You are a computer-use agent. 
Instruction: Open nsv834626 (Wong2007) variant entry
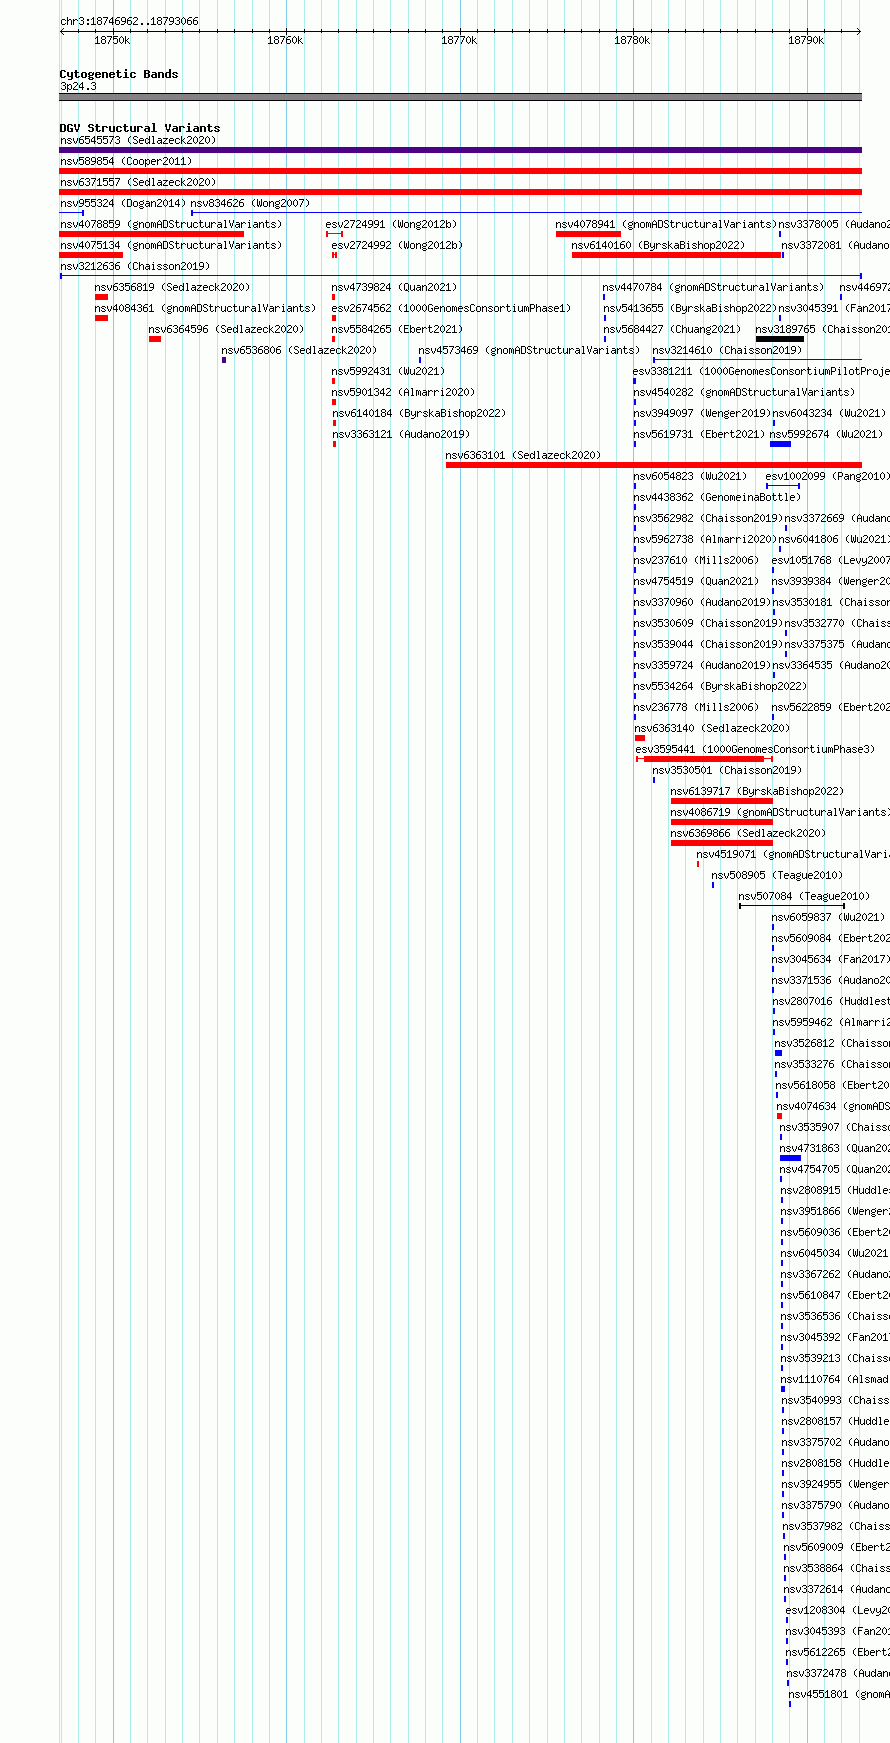[x=250, y=203]
